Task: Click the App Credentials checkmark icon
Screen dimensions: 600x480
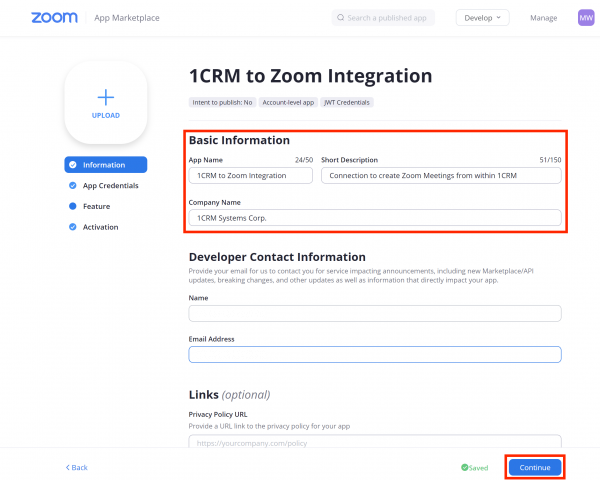Action: pyautogui.click(x=73, y=186)
